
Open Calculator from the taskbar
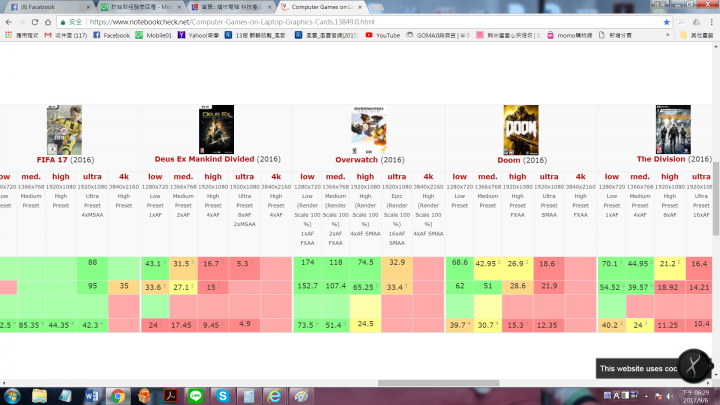pyautogui.click(x=249, y=396)
